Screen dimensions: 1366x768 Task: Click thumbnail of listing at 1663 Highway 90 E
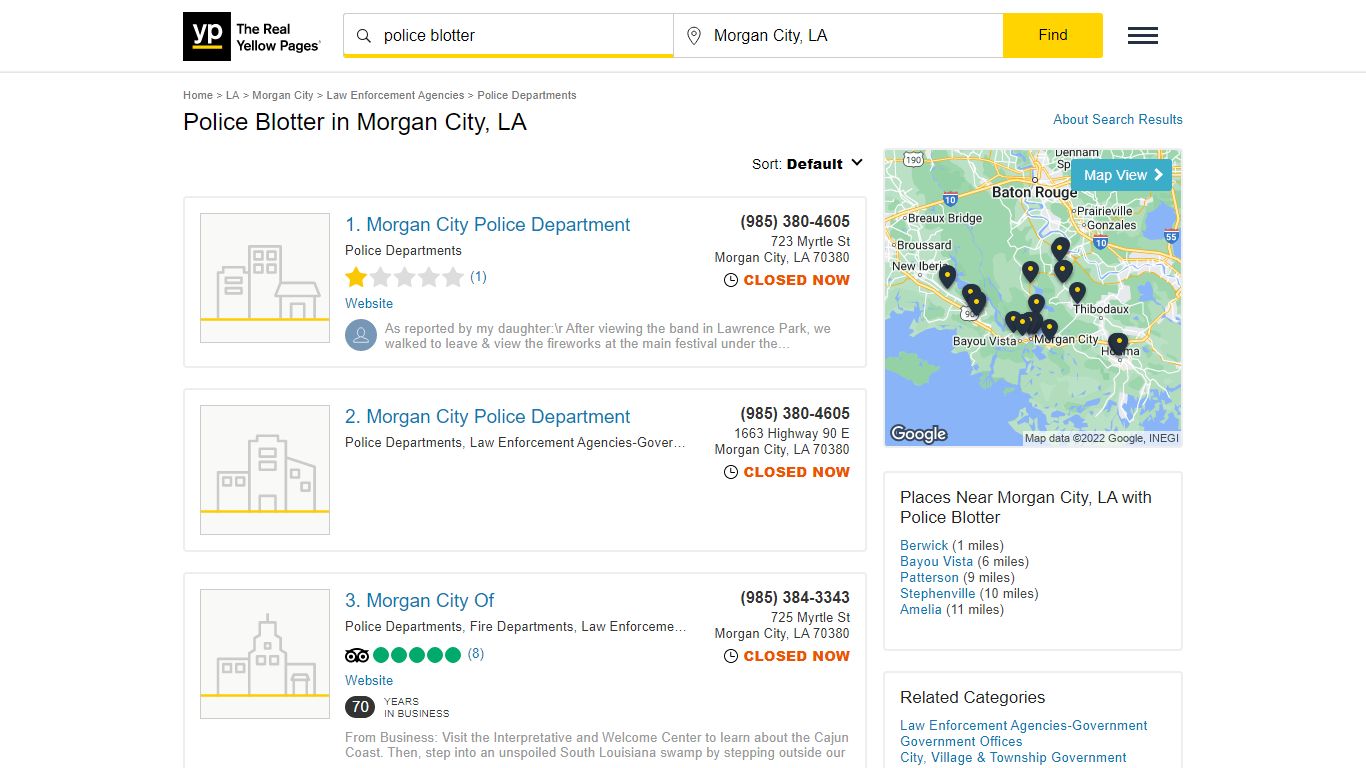pyautogui.click(x=265, y=470)
